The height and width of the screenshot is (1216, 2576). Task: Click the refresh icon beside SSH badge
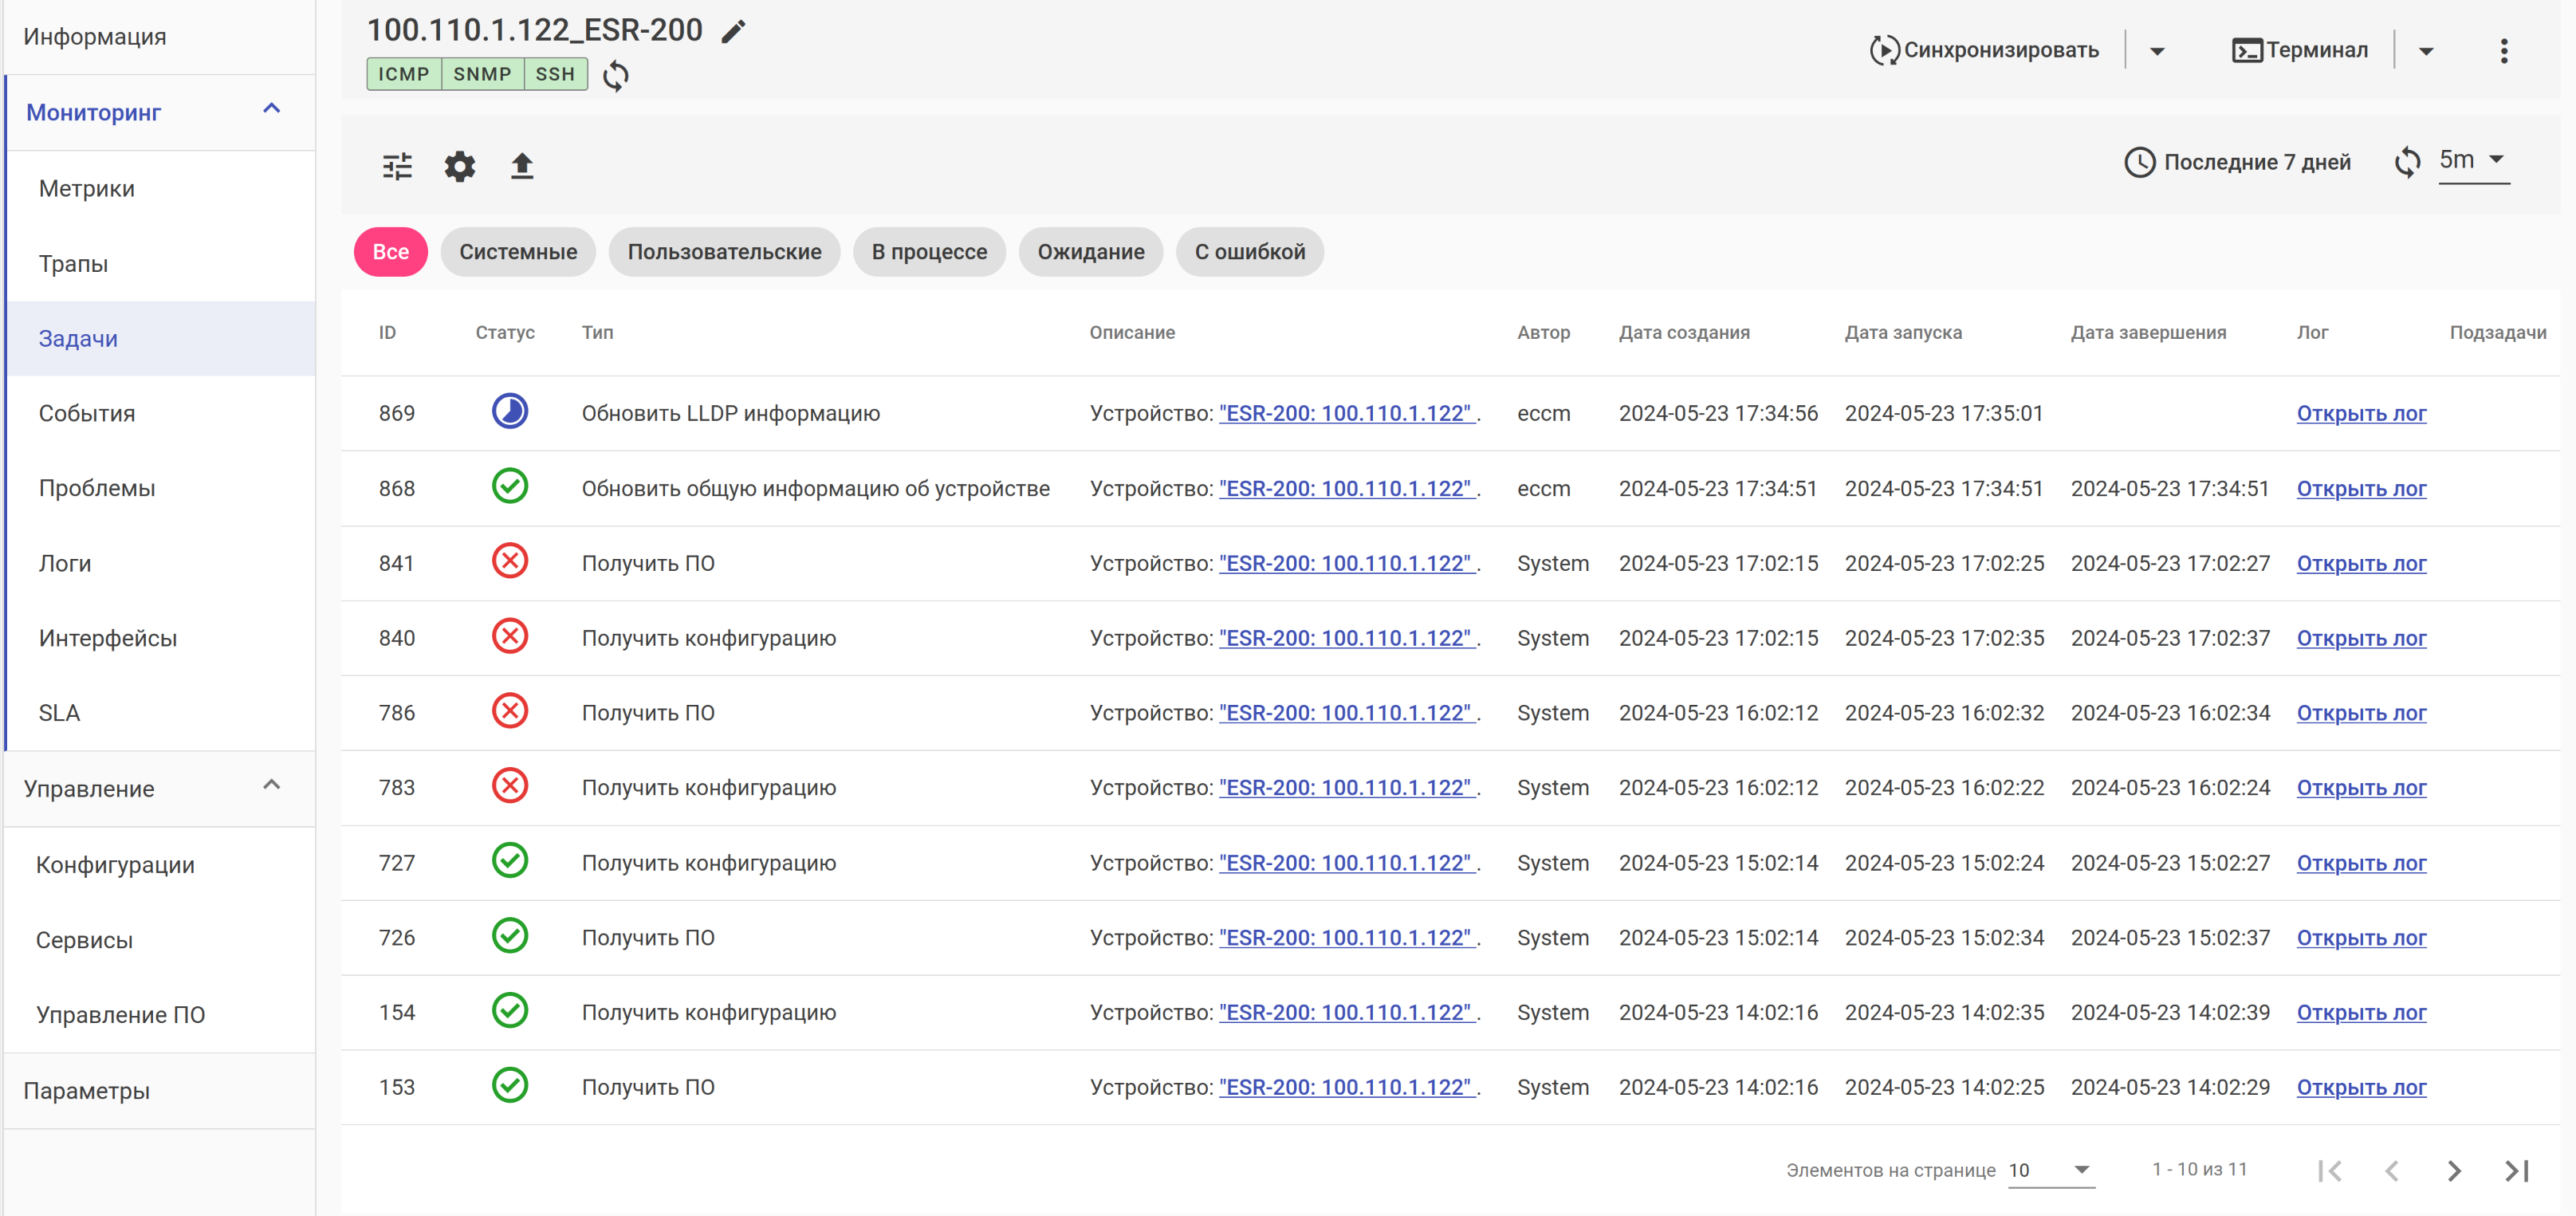tap(616, 75)
